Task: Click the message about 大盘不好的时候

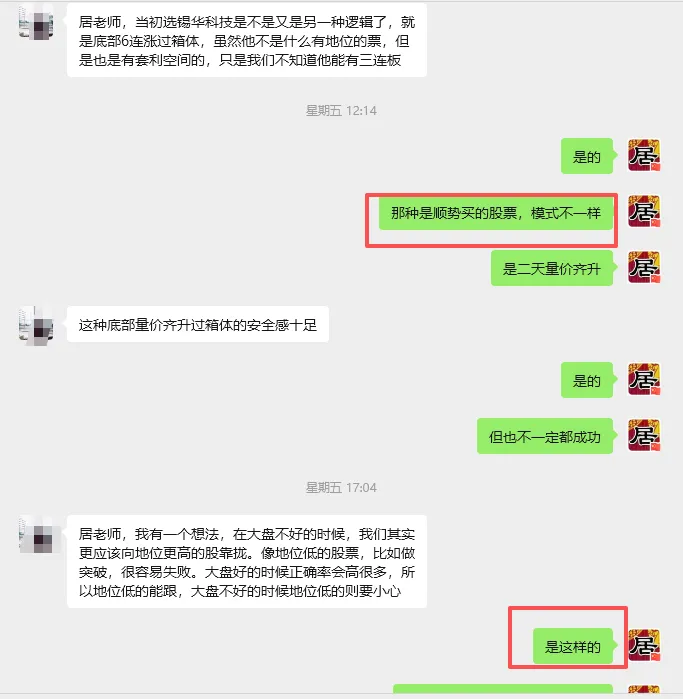Action: [247, 562]
